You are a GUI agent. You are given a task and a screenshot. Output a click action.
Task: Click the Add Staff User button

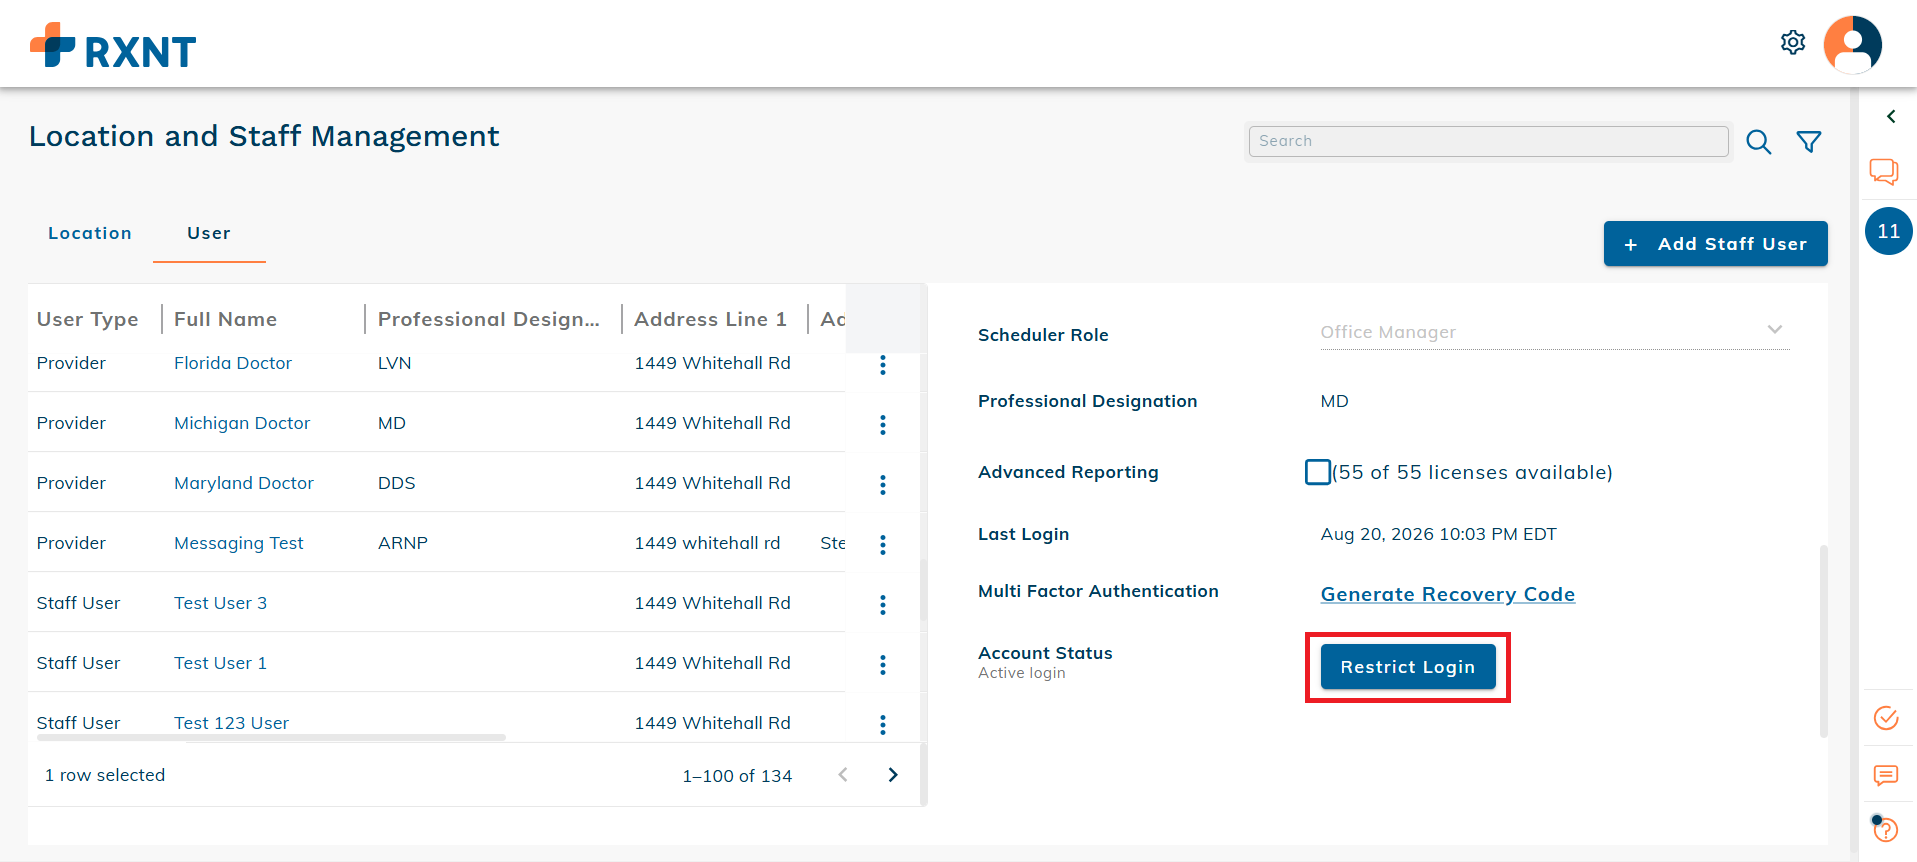pos(1716,244)
